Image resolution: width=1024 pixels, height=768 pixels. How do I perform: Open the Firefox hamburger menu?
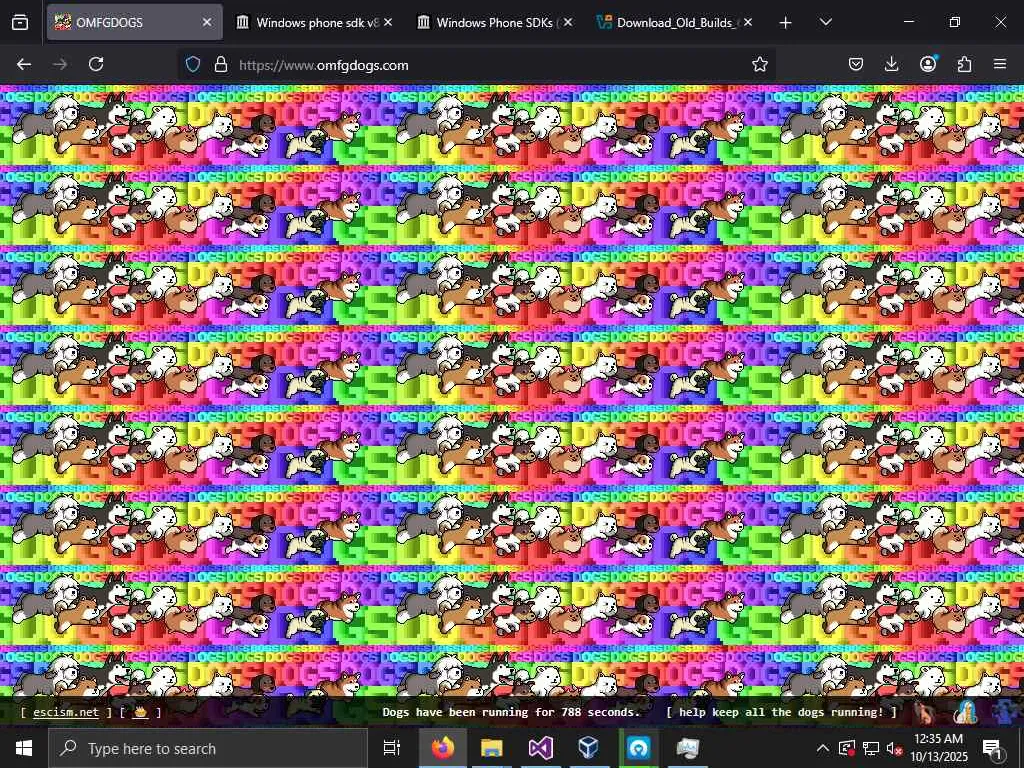1000,64
